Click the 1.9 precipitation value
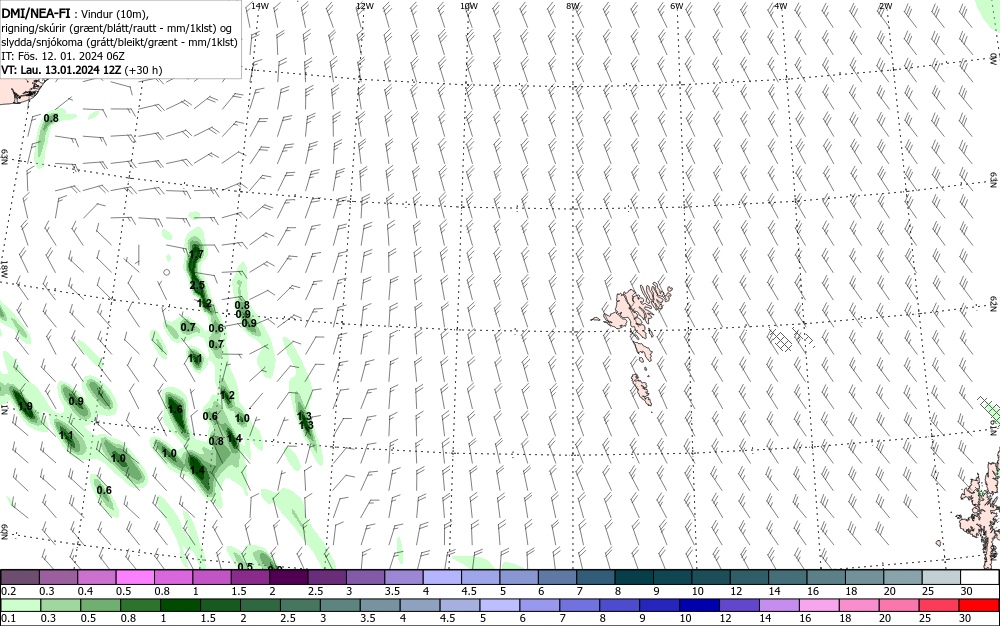The image size is (1000, 626). click(x=26, y=407)
